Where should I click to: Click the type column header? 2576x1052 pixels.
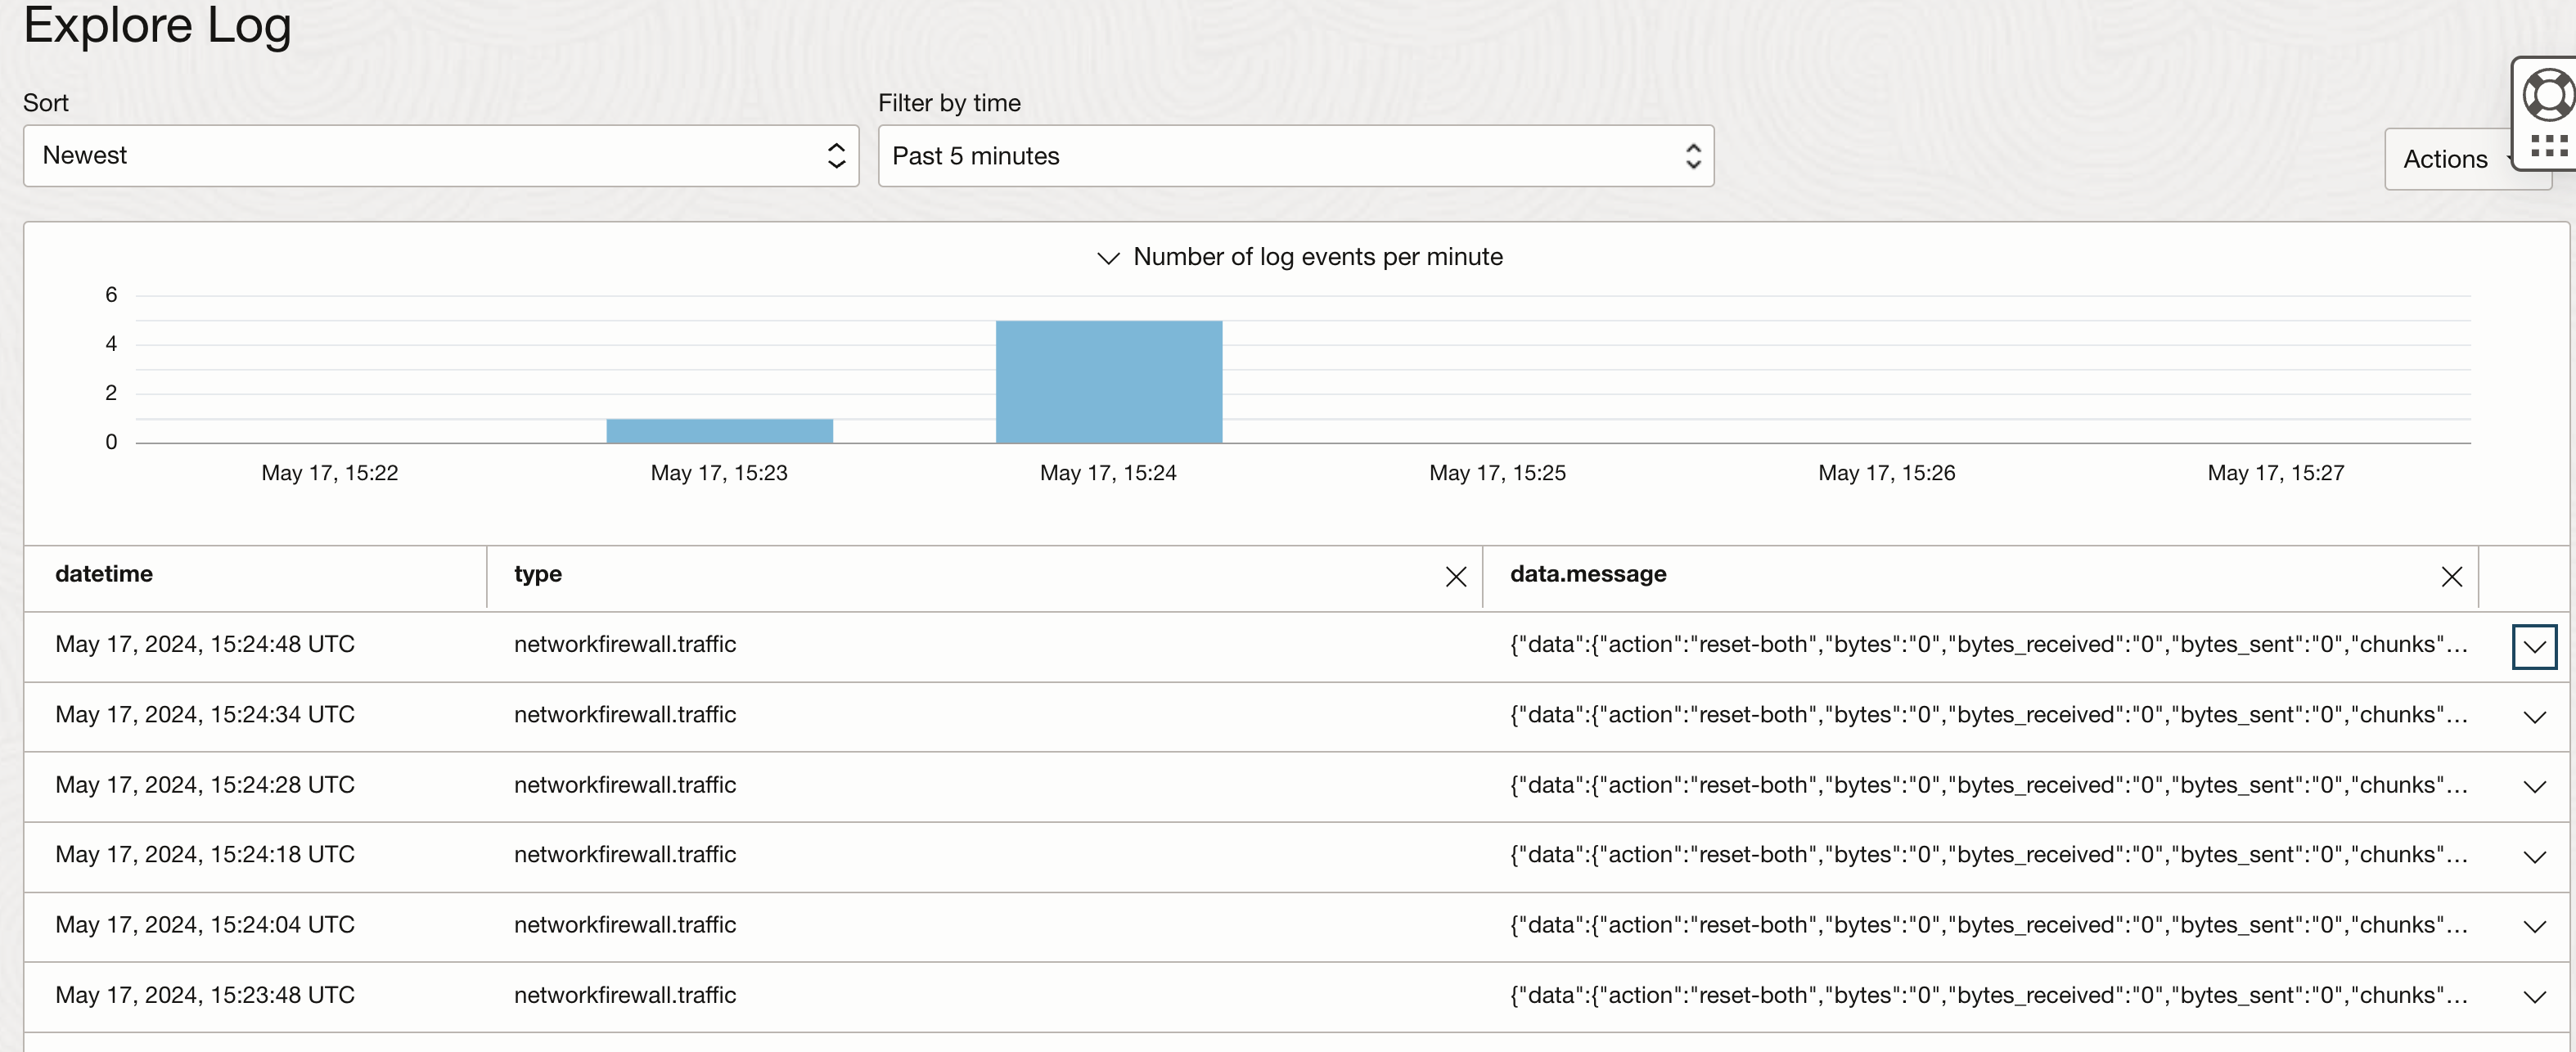pos(538,574)
